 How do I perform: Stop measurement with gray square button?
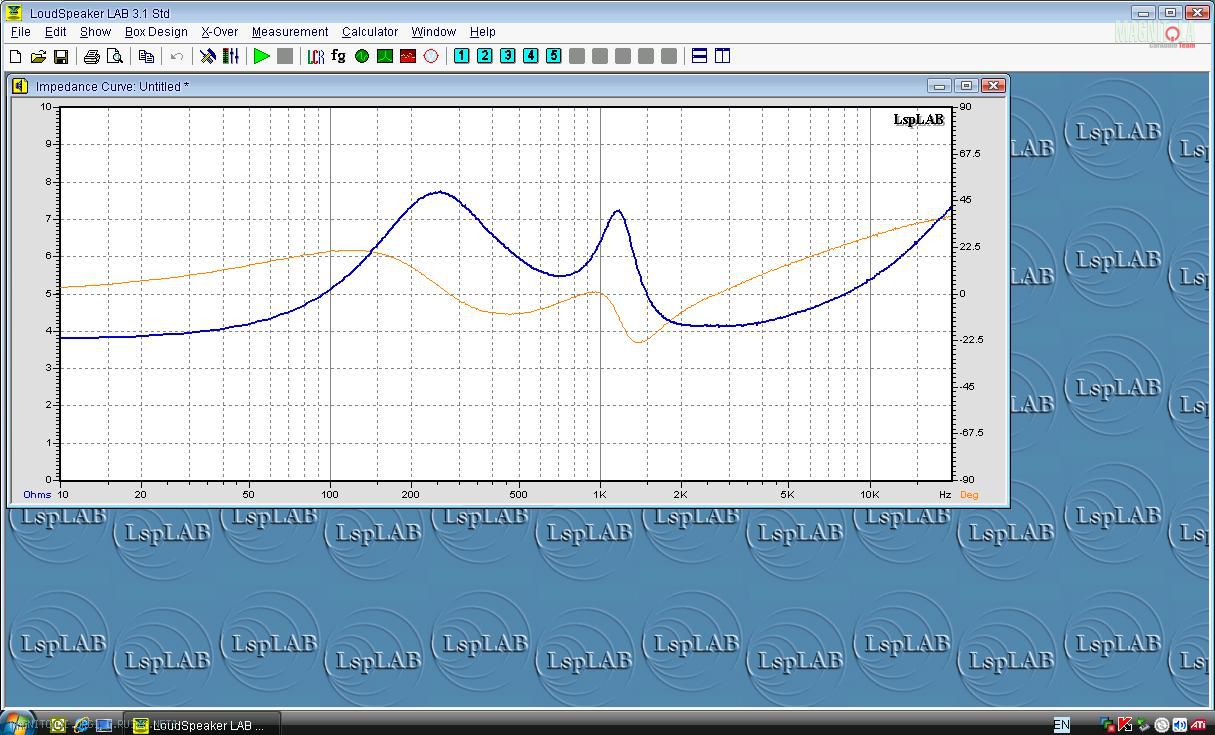pyautogui.click(x=285, y=57)
